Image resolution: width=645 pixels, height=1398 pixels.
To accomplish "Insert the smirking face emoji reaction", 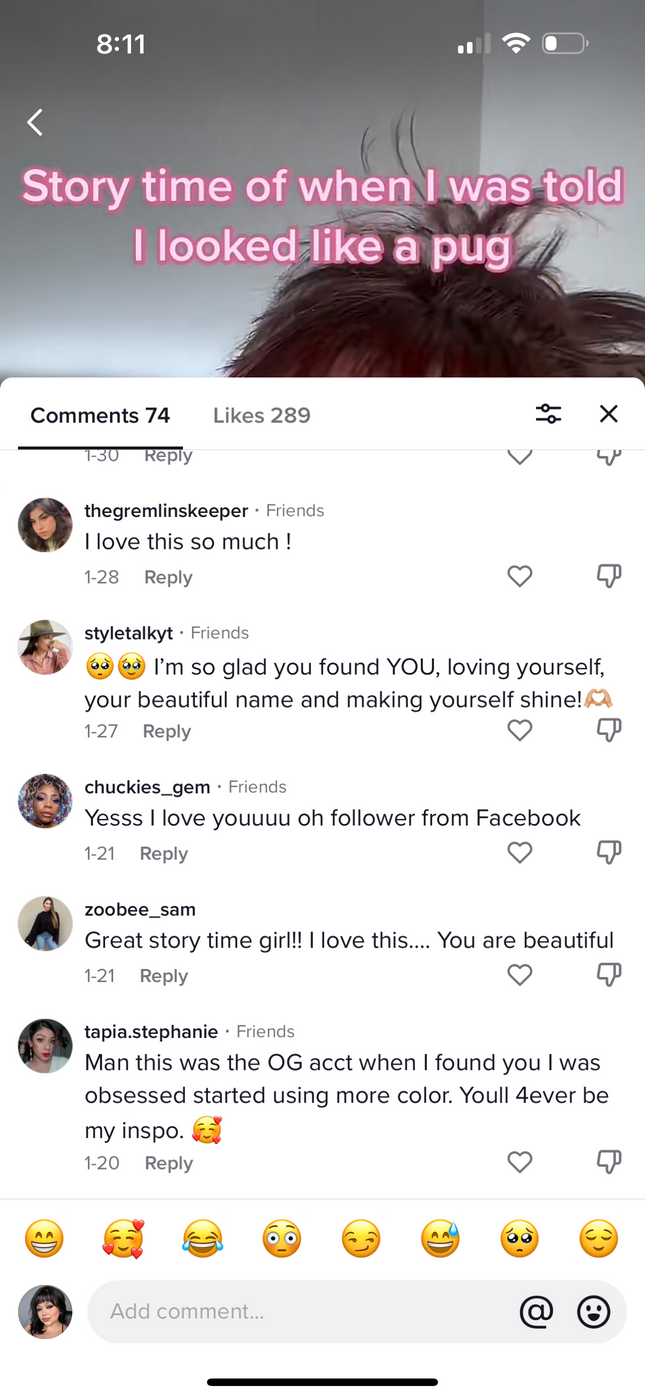I will point(360,1240).
